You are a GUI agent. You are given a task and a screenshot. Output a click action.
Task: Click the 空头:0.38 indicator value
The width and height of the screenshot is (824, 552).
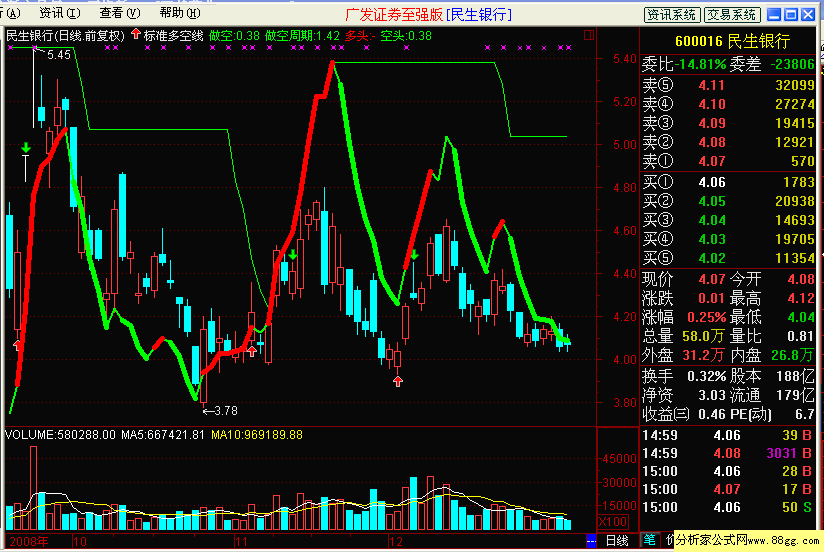coord(406,36)
